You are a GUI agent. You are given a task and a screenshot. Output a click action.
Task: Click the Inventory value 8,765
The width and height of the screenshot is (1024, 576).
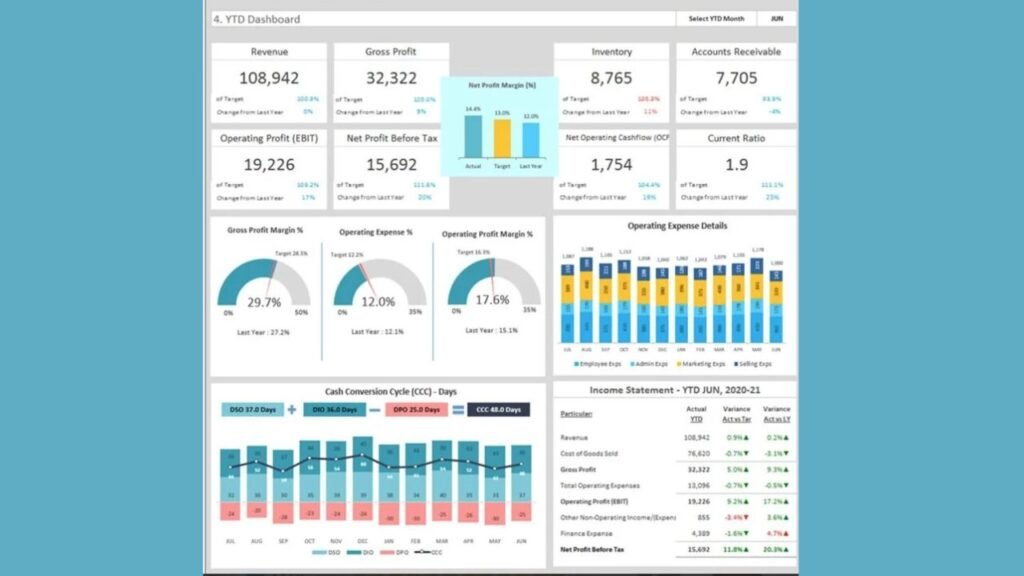click(x=611, y=78)
